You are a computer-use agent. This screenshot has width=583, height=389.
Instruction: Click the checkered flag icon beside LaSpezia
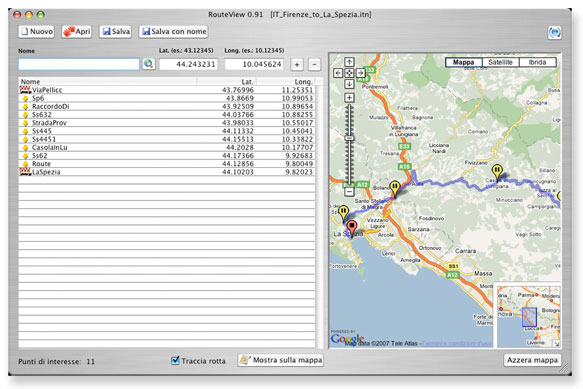pos(25,171)
